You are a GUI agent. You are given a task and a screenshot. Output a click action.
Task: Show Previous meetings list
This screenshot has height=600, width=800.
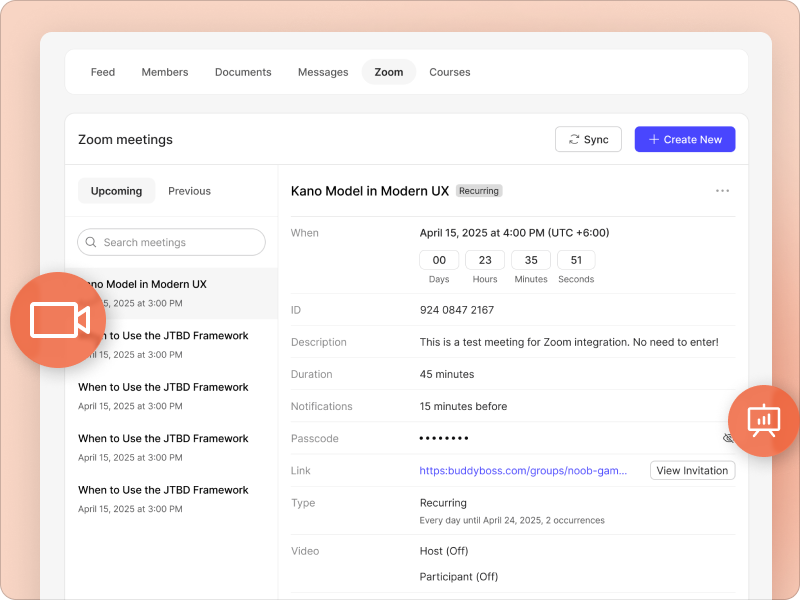(x=189, y=191)
